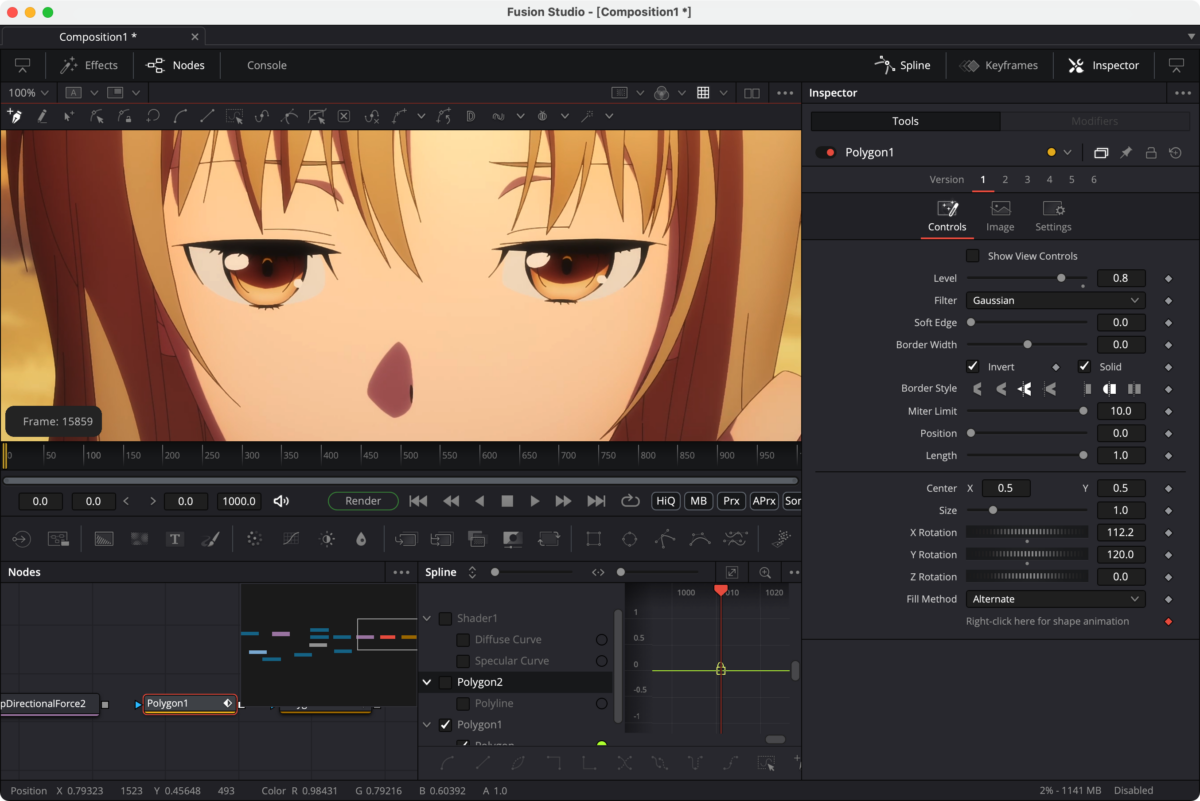Viewport: 1200px width, 801px height.
Task: Click the versions stack icon in Inspector
Action: click(1101, 153)
